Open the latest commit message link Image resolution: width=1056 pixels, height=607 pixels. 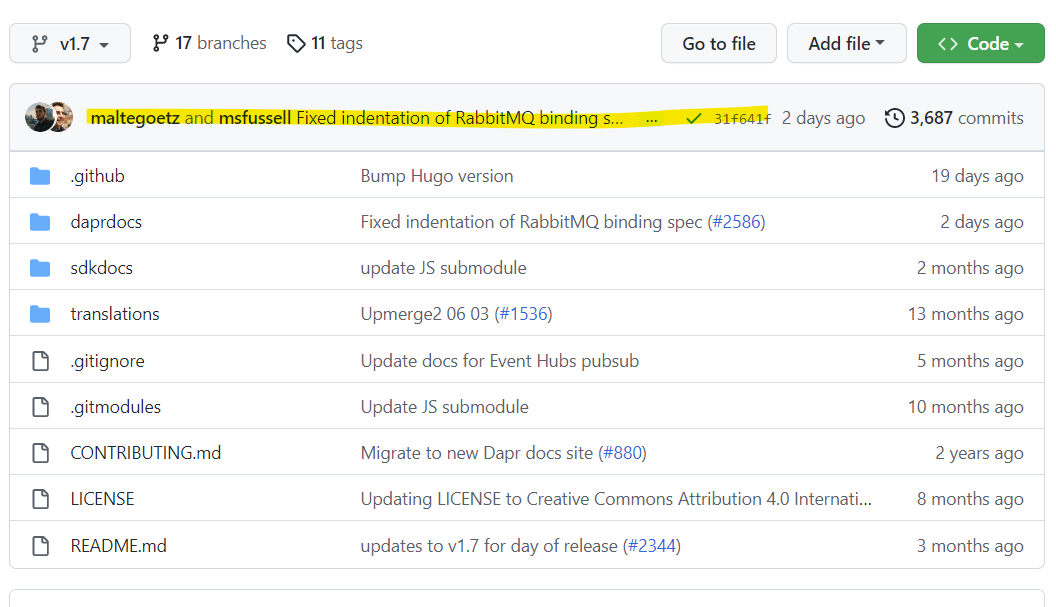pos(459,118)
